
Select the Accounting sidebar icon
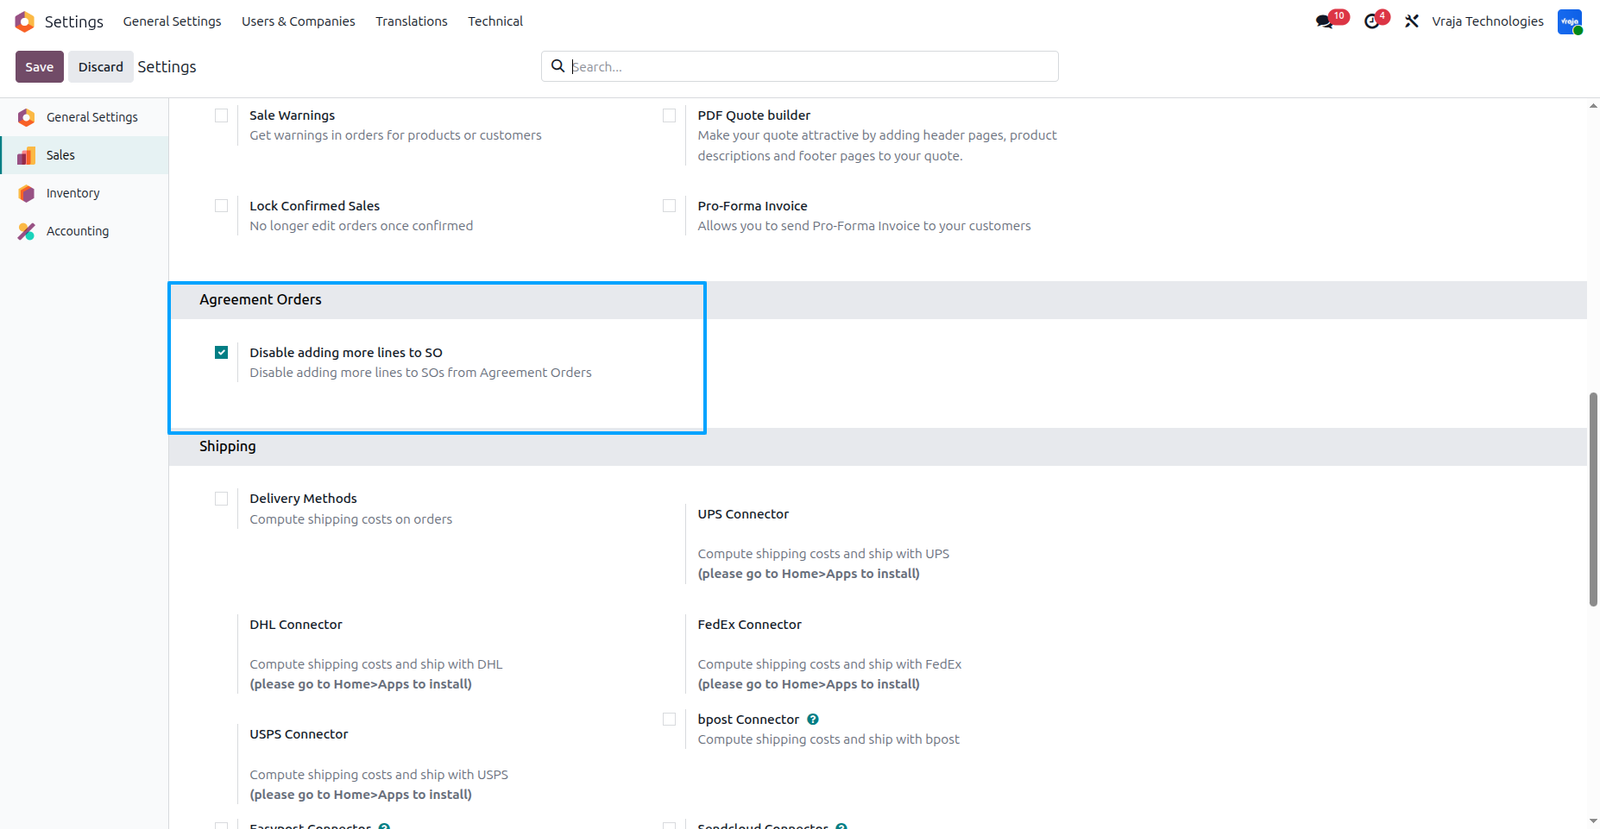[26, 231]
